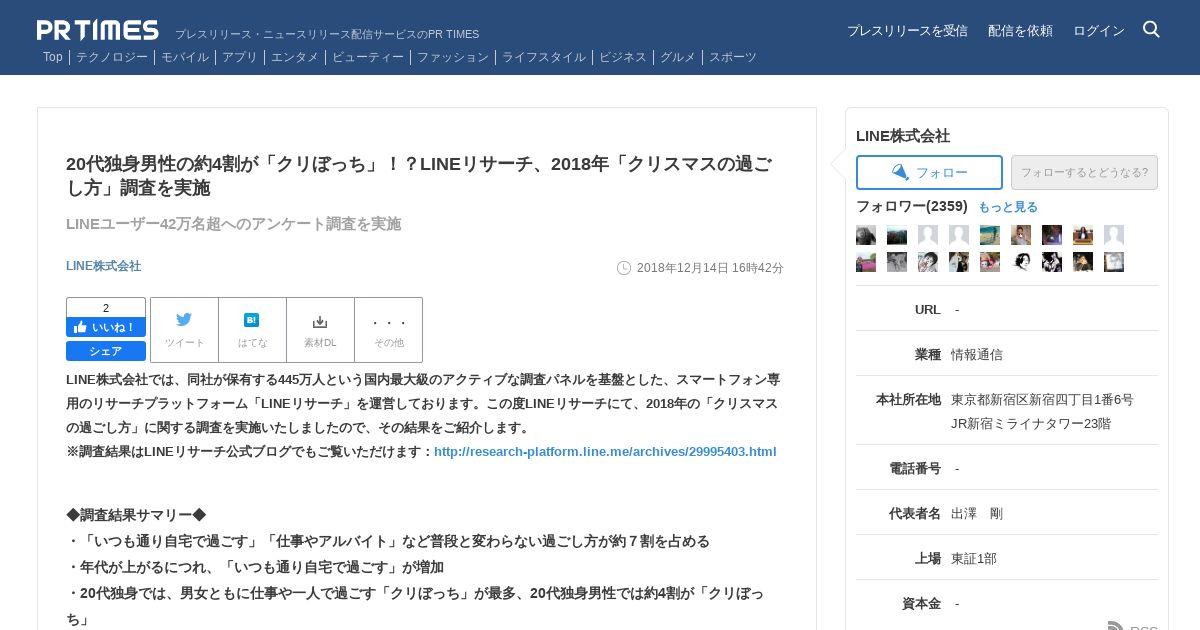
Task: Open the search magnifier icon
Action: [1151, 30]
